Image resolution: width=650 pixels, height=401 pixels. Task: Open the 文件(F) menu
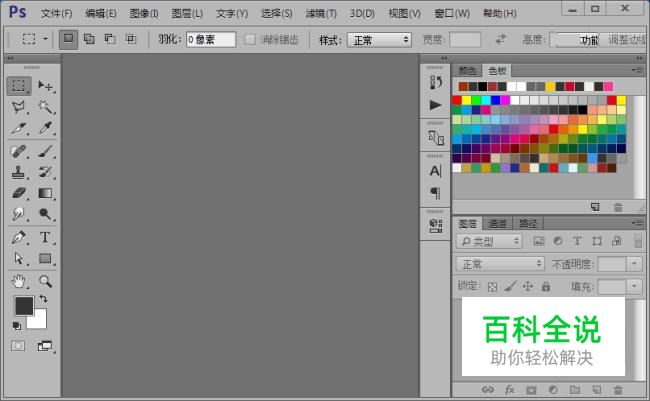56,14
